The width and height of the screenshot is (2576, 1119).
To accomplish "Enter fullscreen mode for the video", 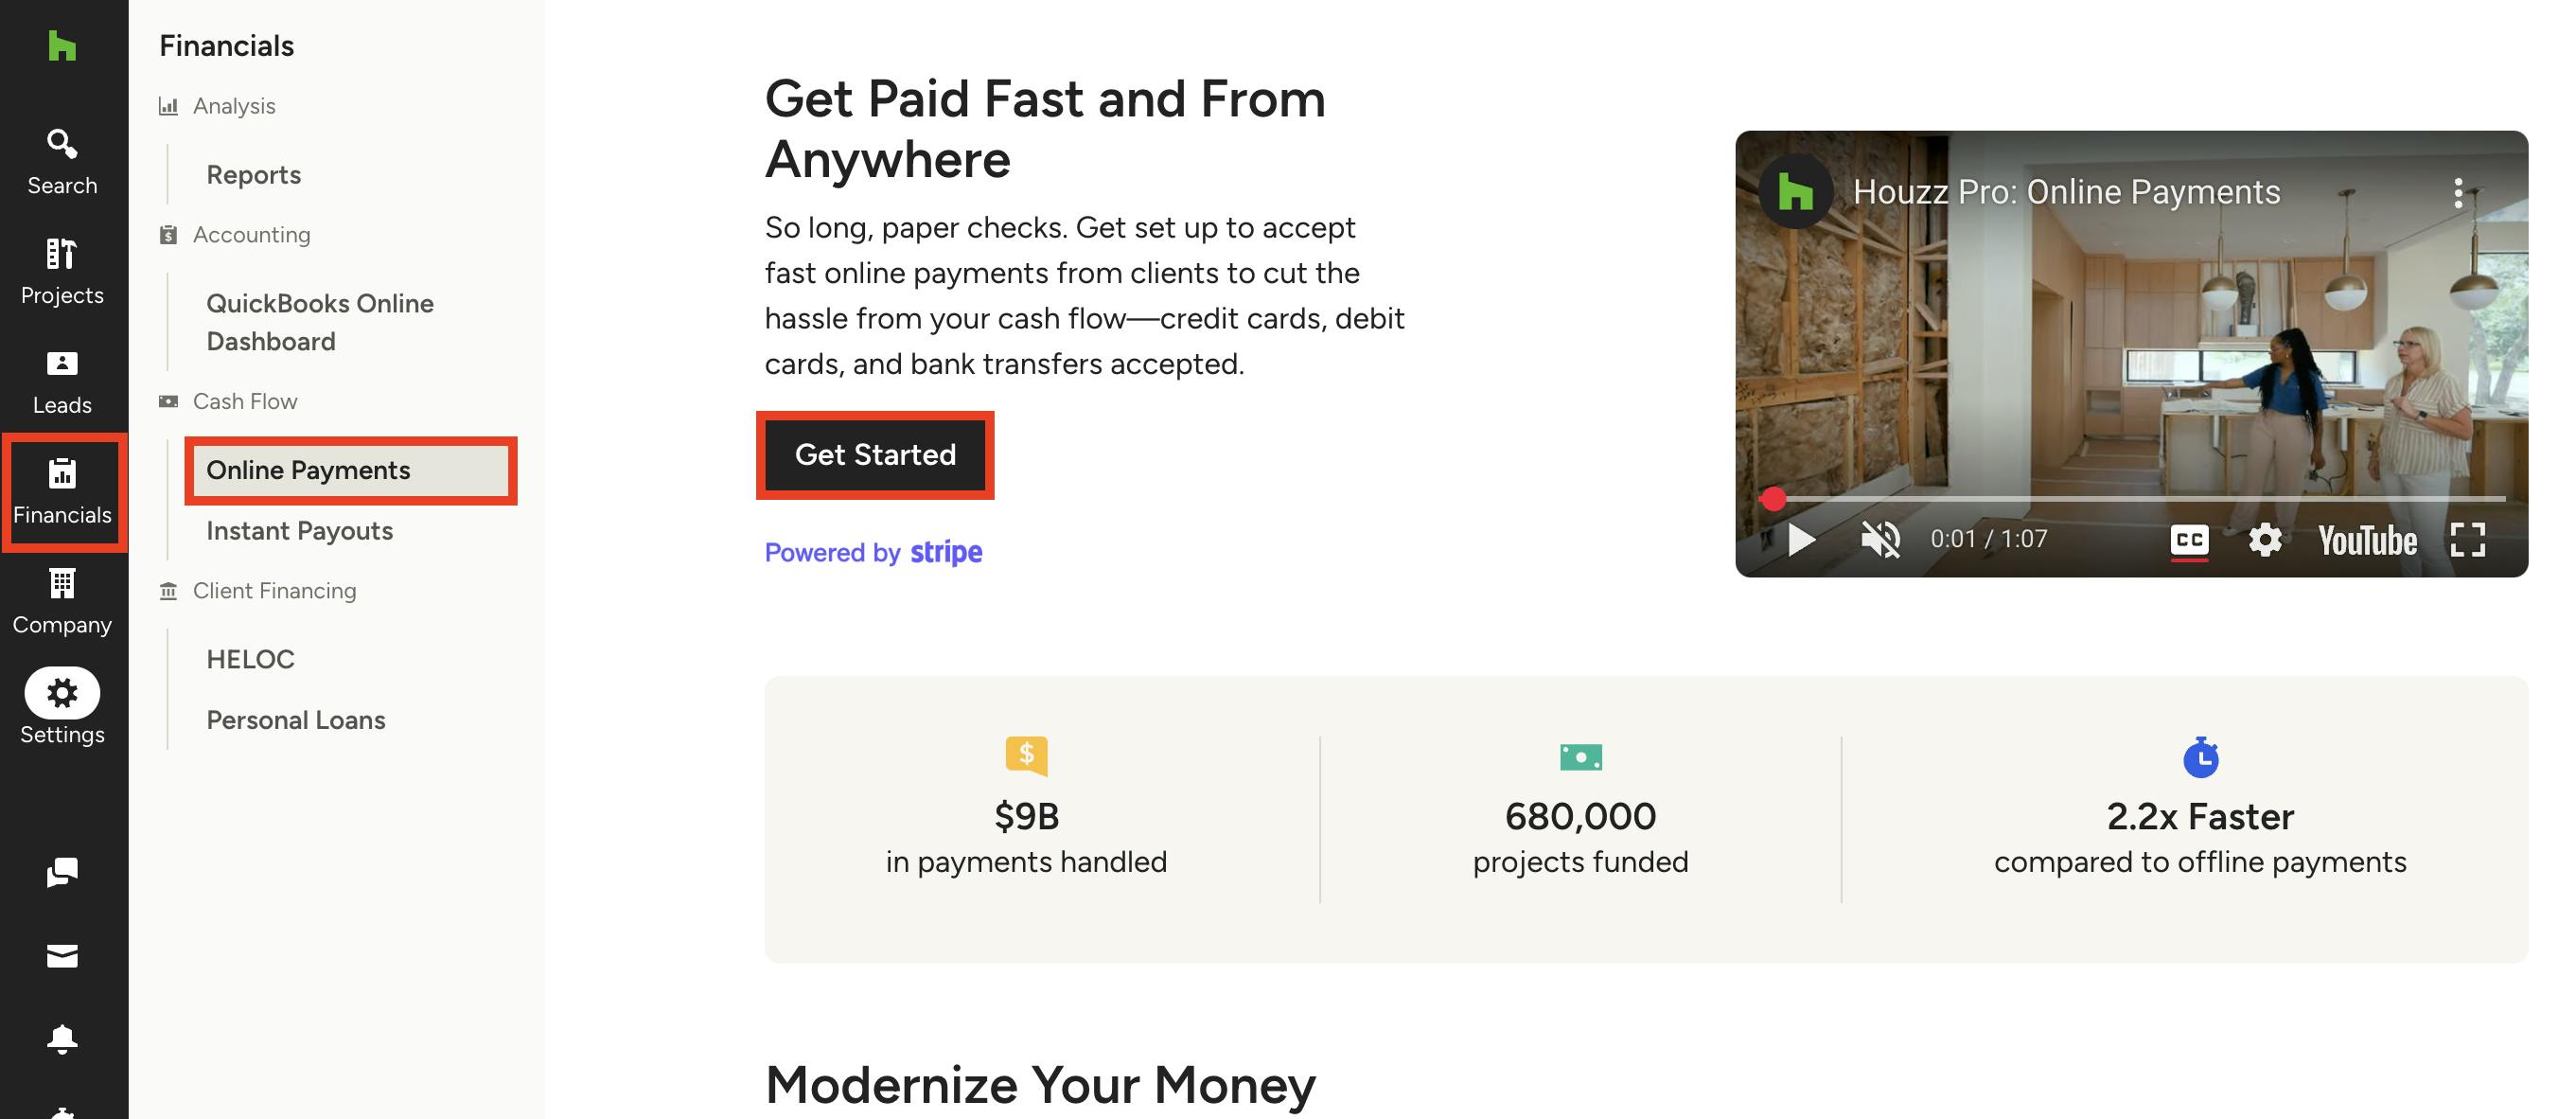I will point(2467,540).
